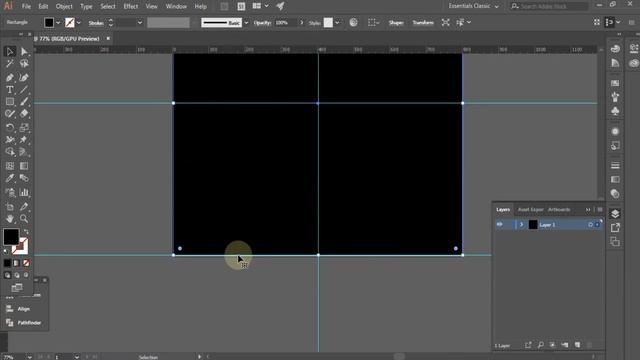This screenshot has height=360, width=640.
Task: Select the Pen tool
Action: [10, 78]
